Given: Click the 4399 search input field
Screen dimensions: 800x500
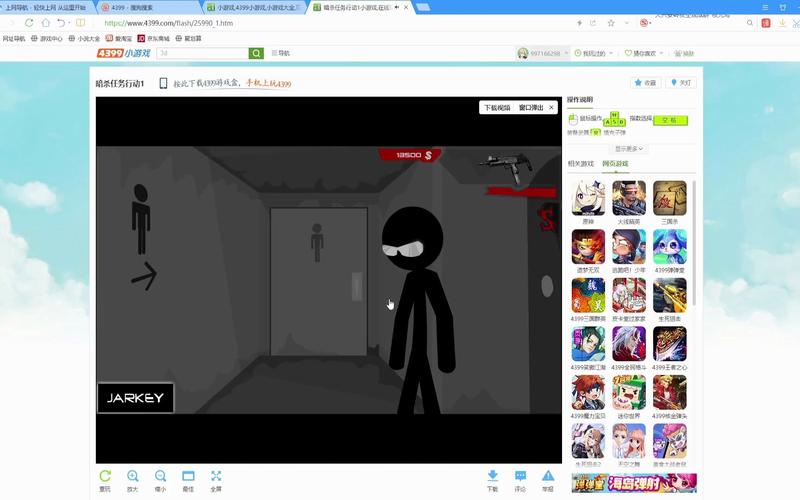Looking at the screenshot, I should click(201, 53).
